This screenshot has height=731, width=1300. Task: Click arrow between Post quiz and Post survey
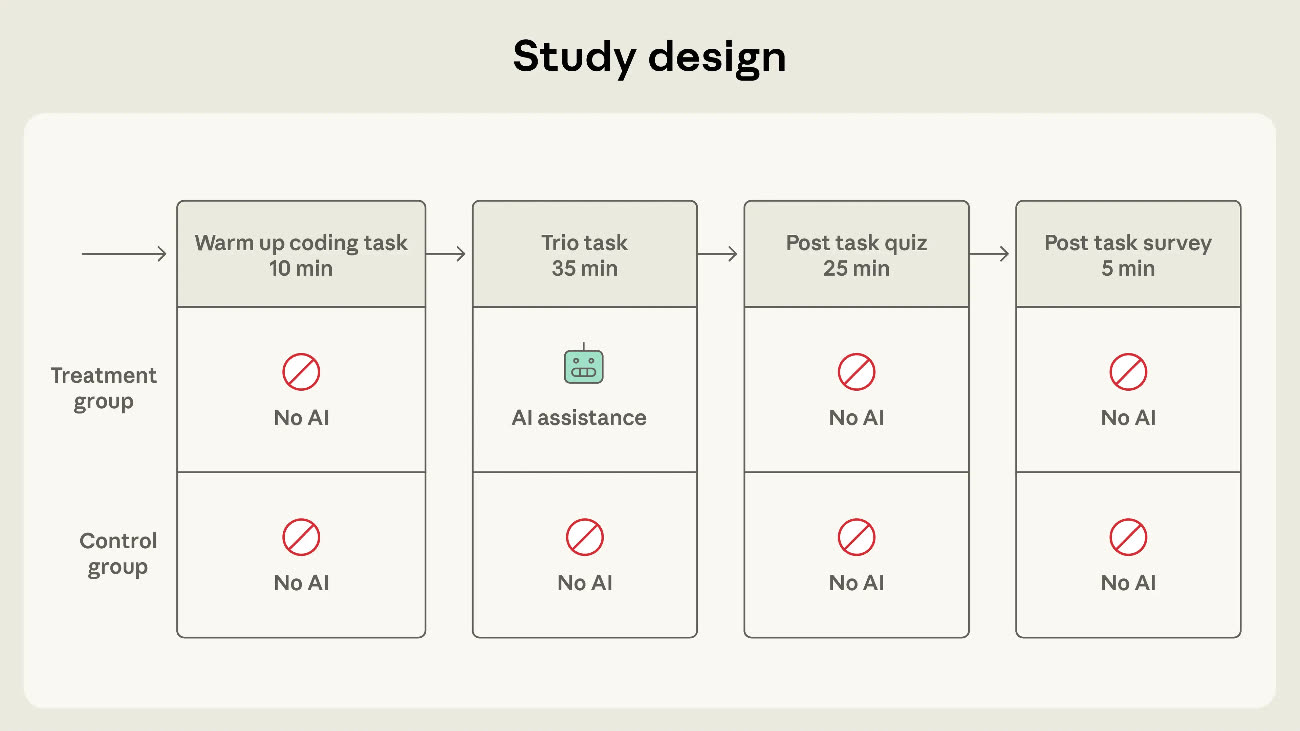(x=991, y=255)
